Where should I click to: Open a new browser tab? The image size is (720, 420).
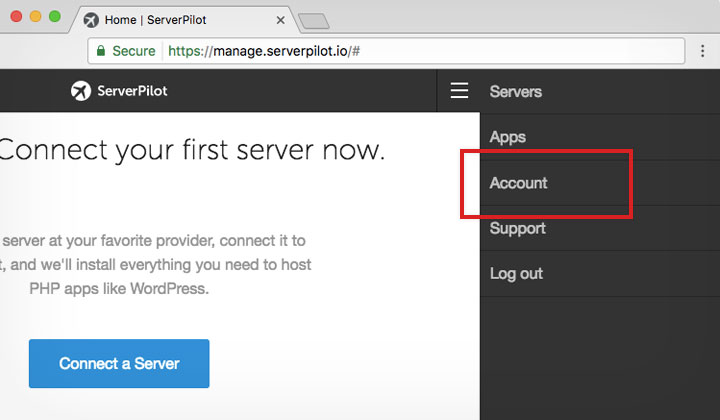pyautogui.click(x=314, y=21)
